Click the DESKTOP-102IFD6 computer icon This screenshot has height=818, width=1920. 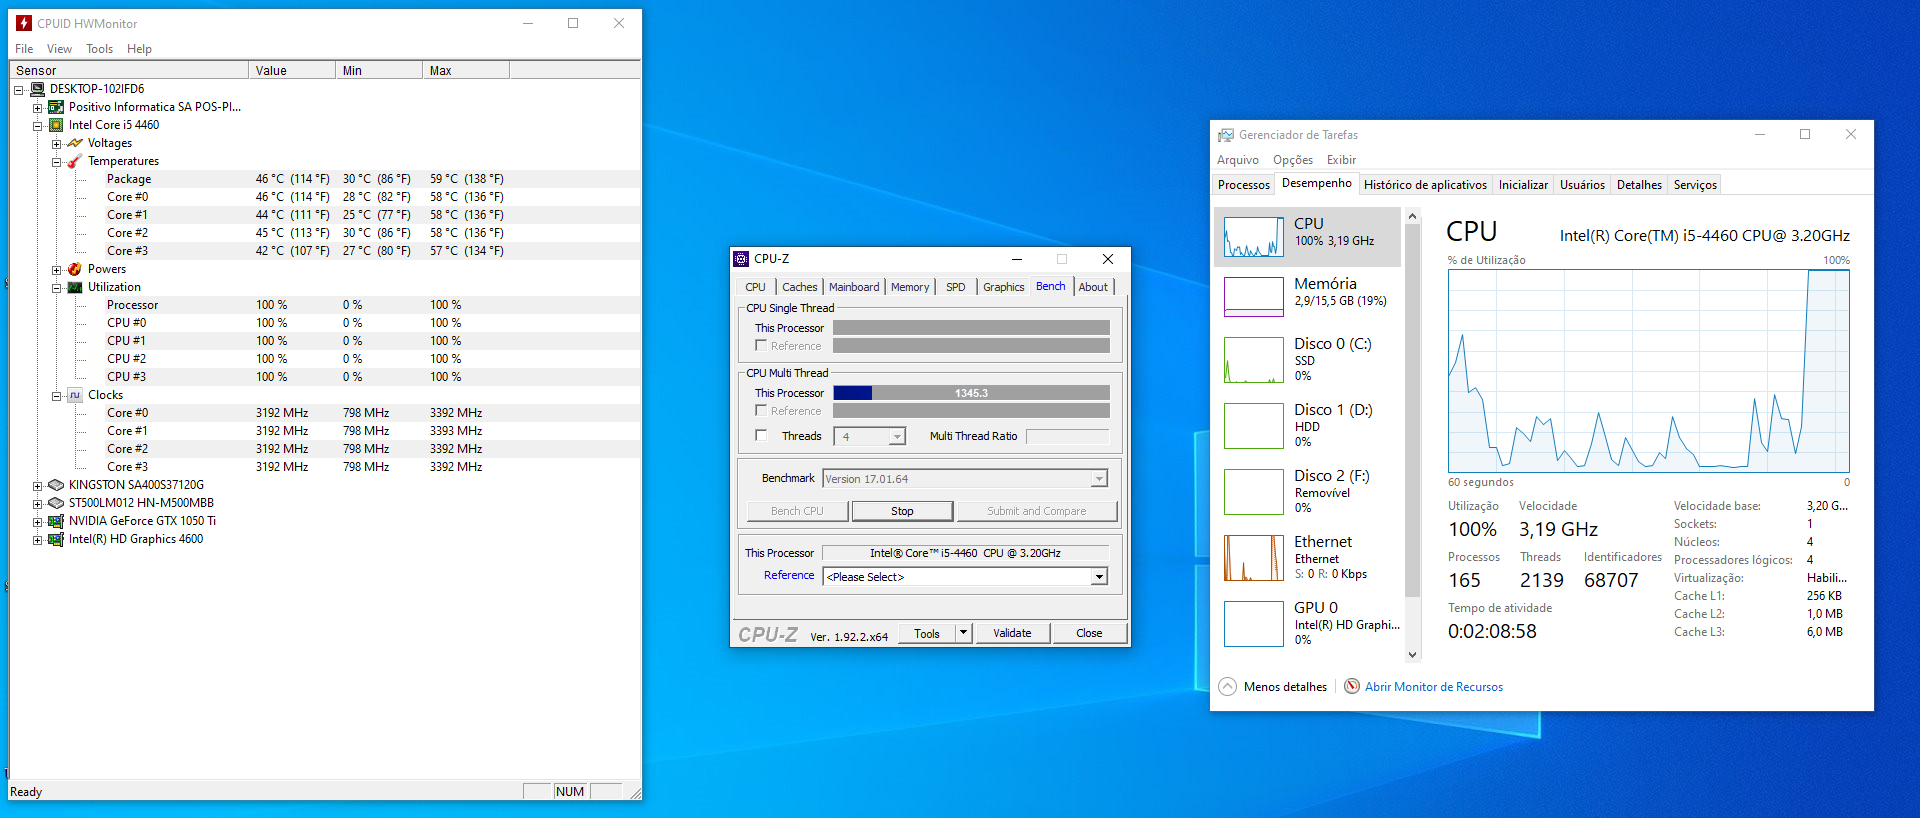coord(37,89)
